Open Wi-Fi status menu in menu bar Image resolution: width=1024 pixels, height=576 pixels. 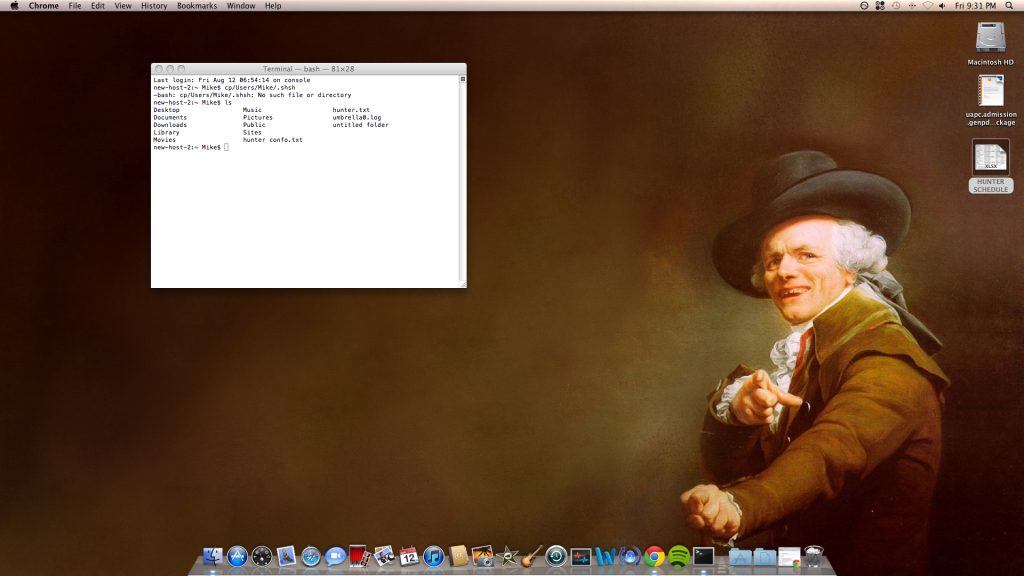coord(927,6)
